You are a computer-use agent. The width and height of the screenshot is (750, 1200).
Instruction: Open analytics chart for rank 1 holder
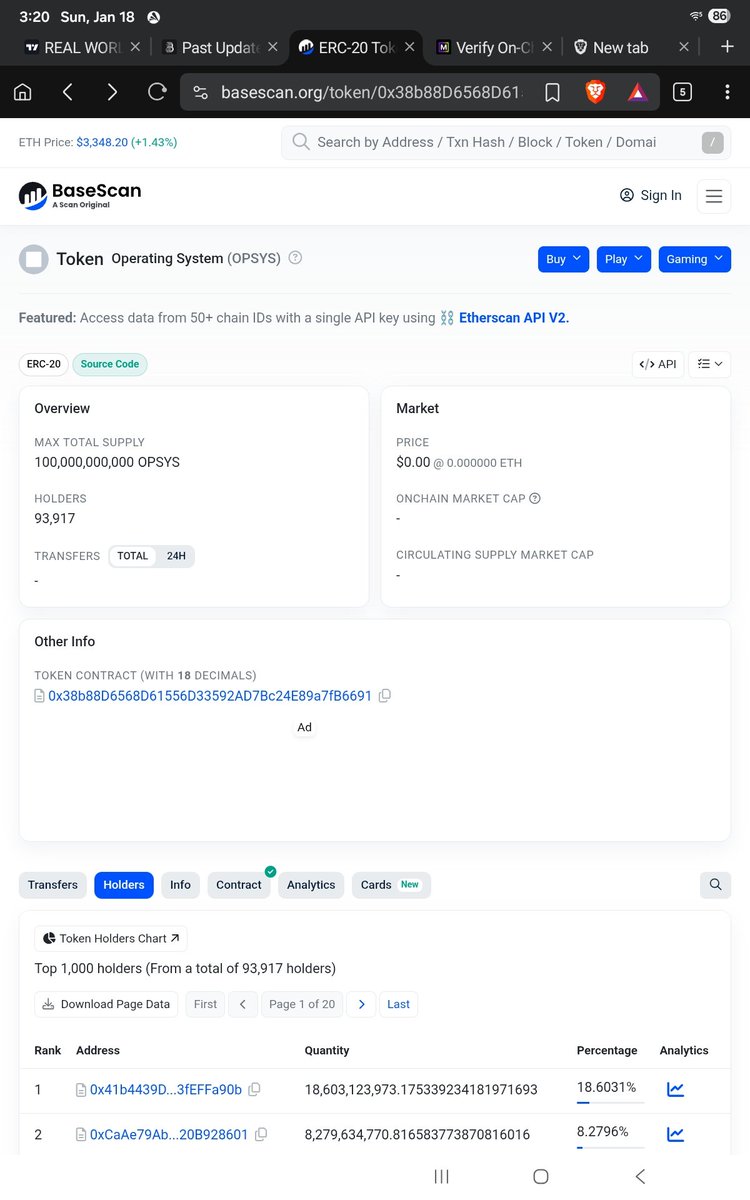pyautogui.click(x=676, y=1090)
